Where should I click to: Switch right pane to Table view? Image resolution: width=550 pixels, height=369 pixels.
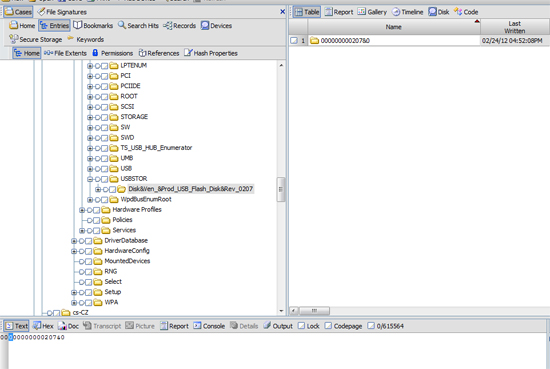point(307,12)
